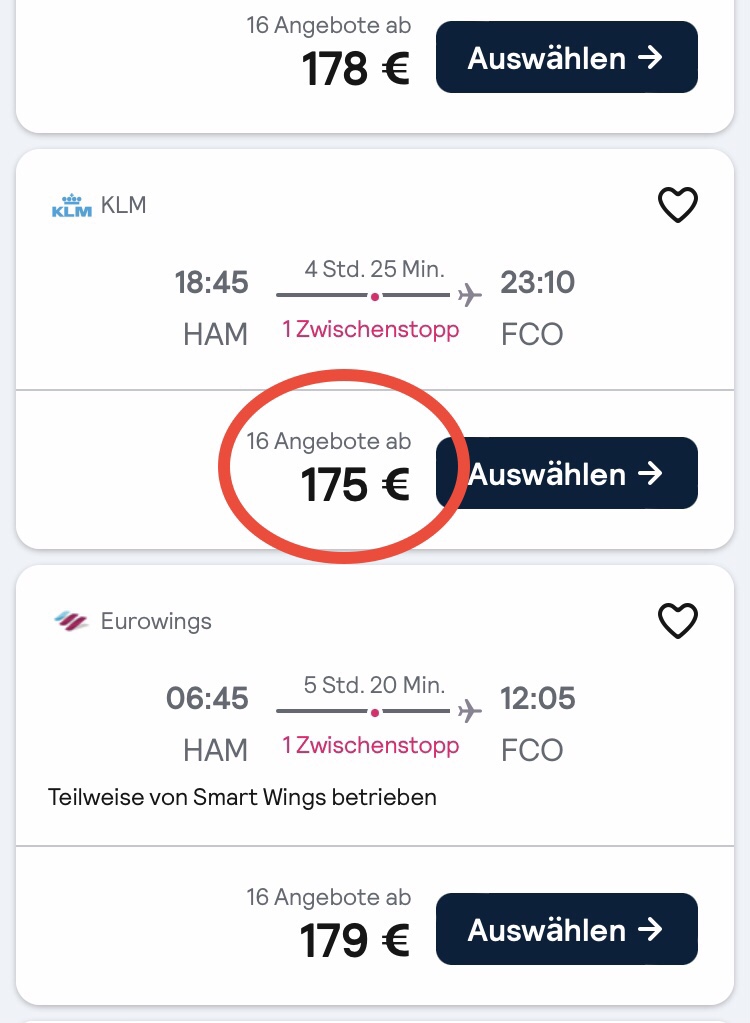Click the "Teilweise von Smart Wings betrieben" note
The height and width of the screenshot is (1023, 750).
click(x=242, y=797)
